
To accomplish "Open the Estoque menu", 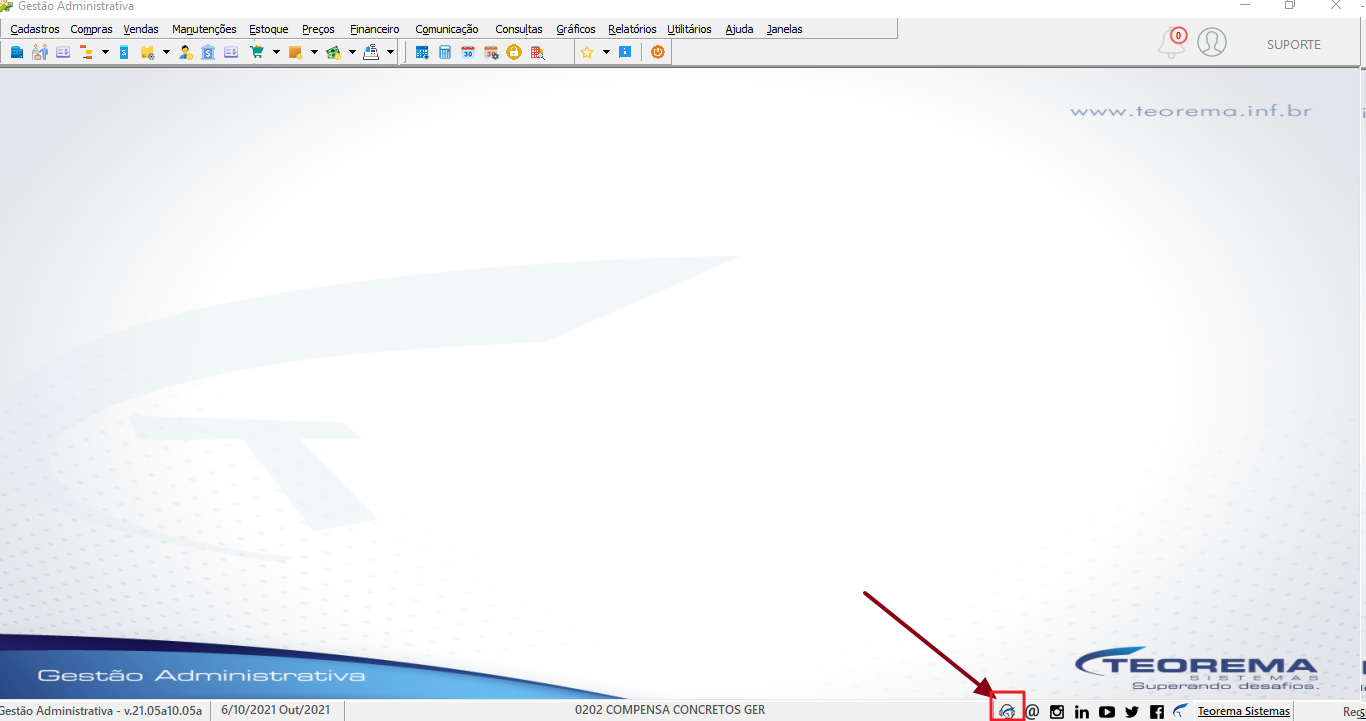I will pyautogui.click(x=269, y=29).
